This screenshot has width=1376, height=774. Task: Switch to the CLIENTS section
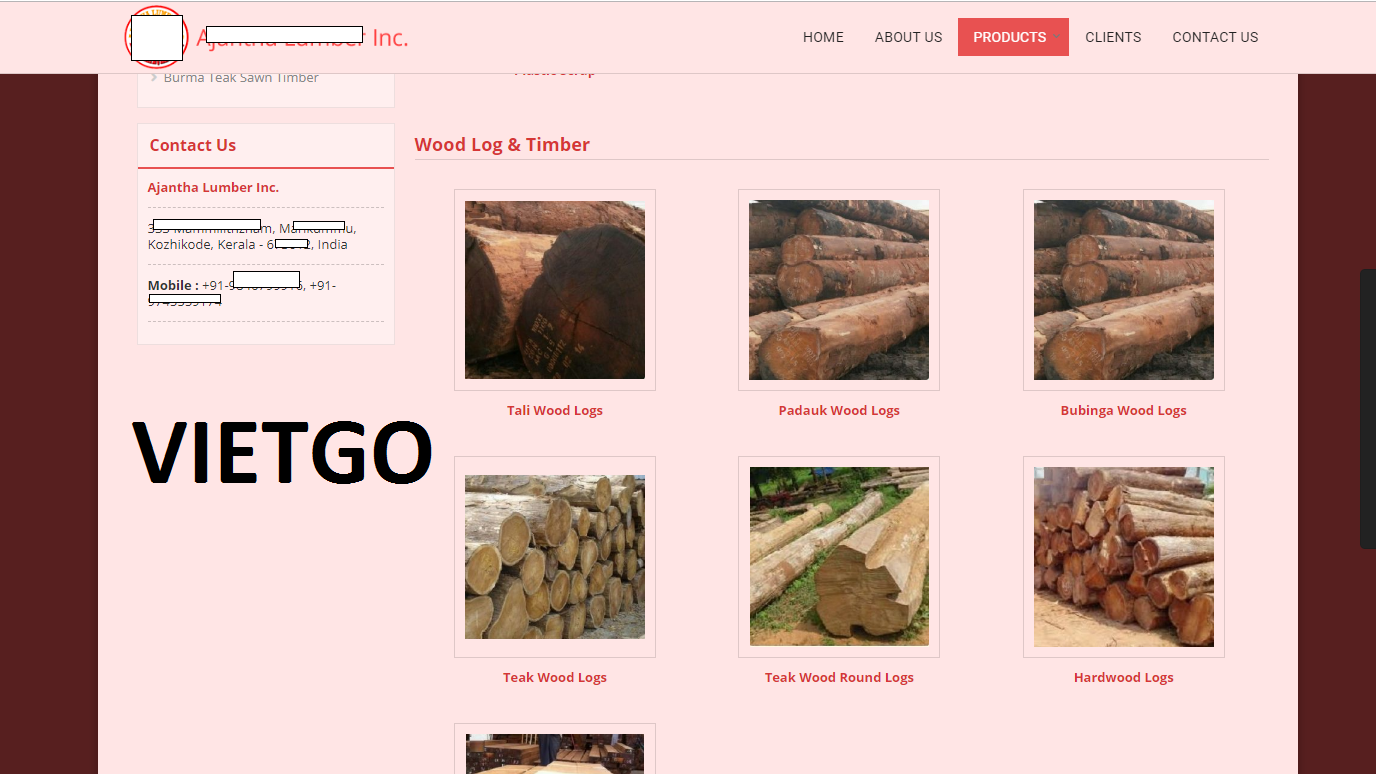(1113, 37)
